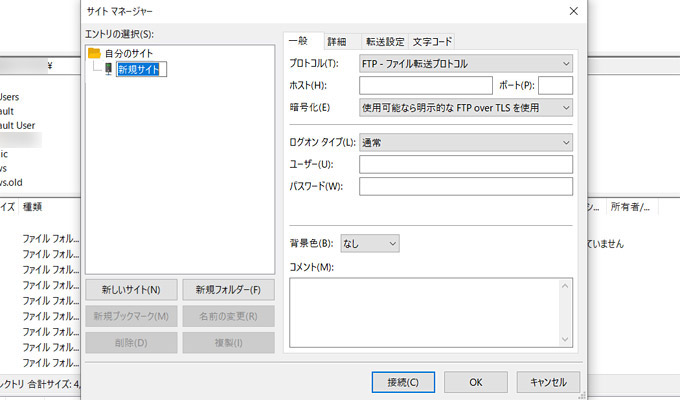Switch to the 文字コード tab

pos(432,42)
